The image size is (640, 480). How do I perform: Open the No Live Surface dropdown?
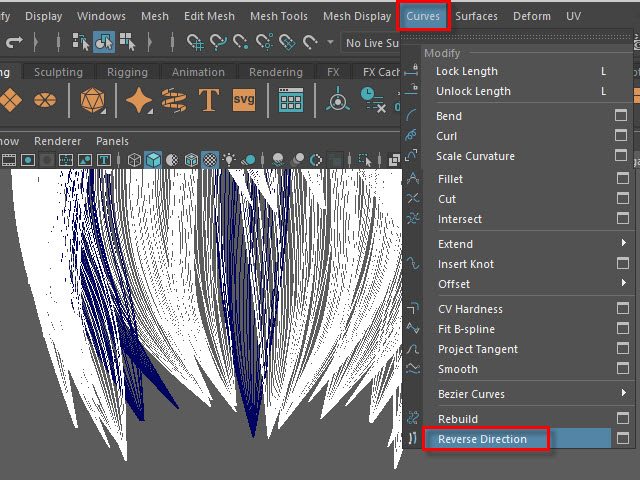point(370,42)
